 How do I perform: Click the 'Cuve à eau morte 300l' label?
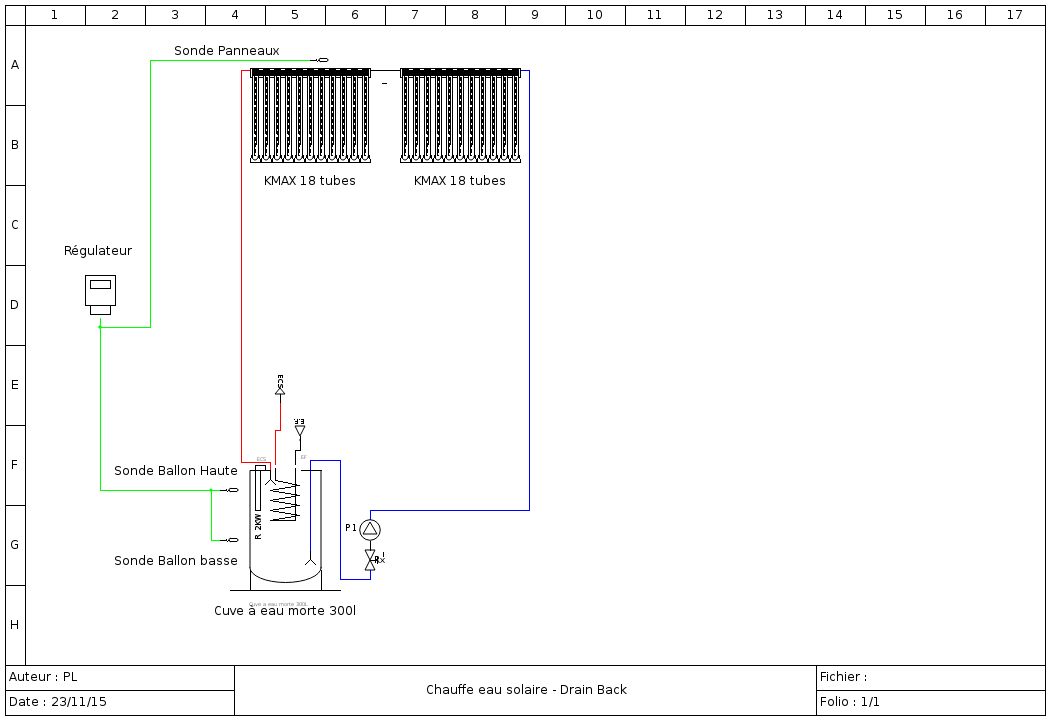(x=285, y=611)
